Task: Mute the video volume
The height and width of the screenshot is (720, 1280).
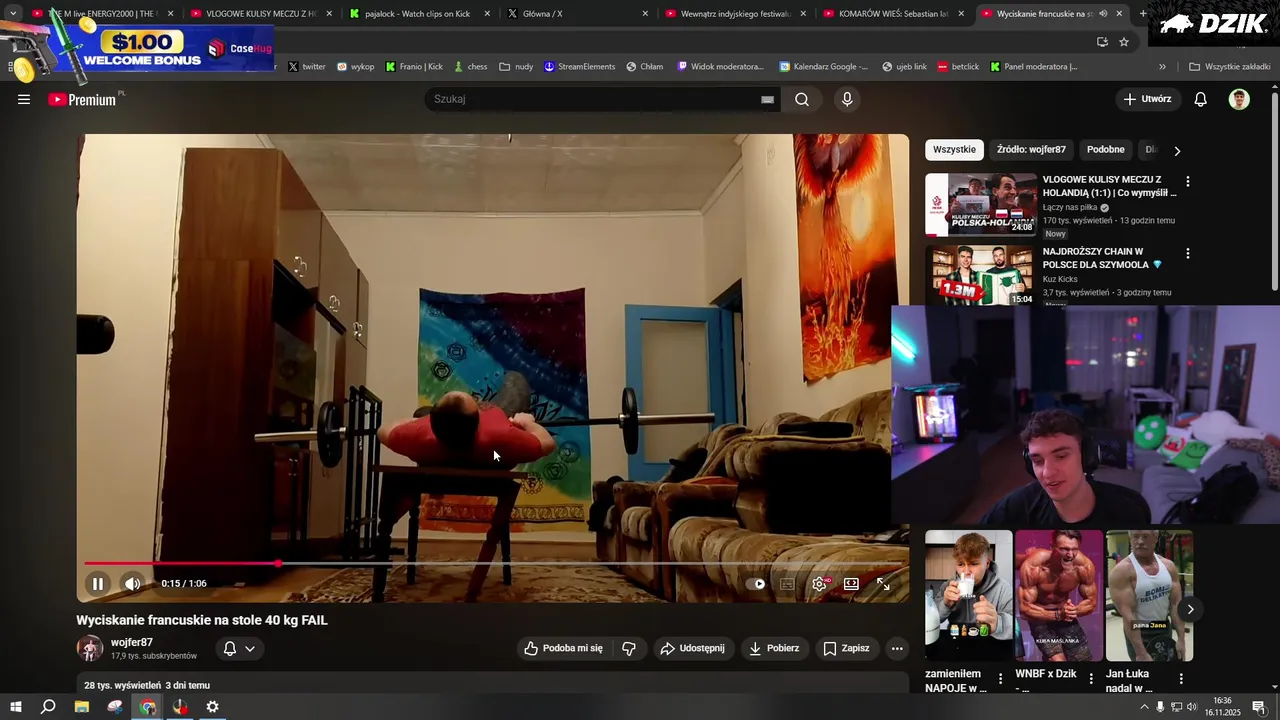Action: click(132, 584)
